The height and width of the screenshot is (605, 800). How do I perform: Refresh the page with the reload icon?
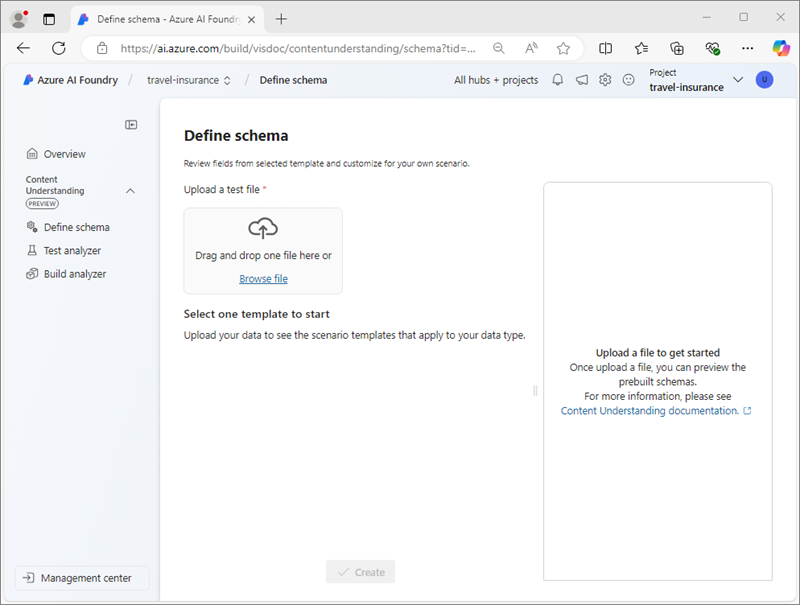[59, 48]
